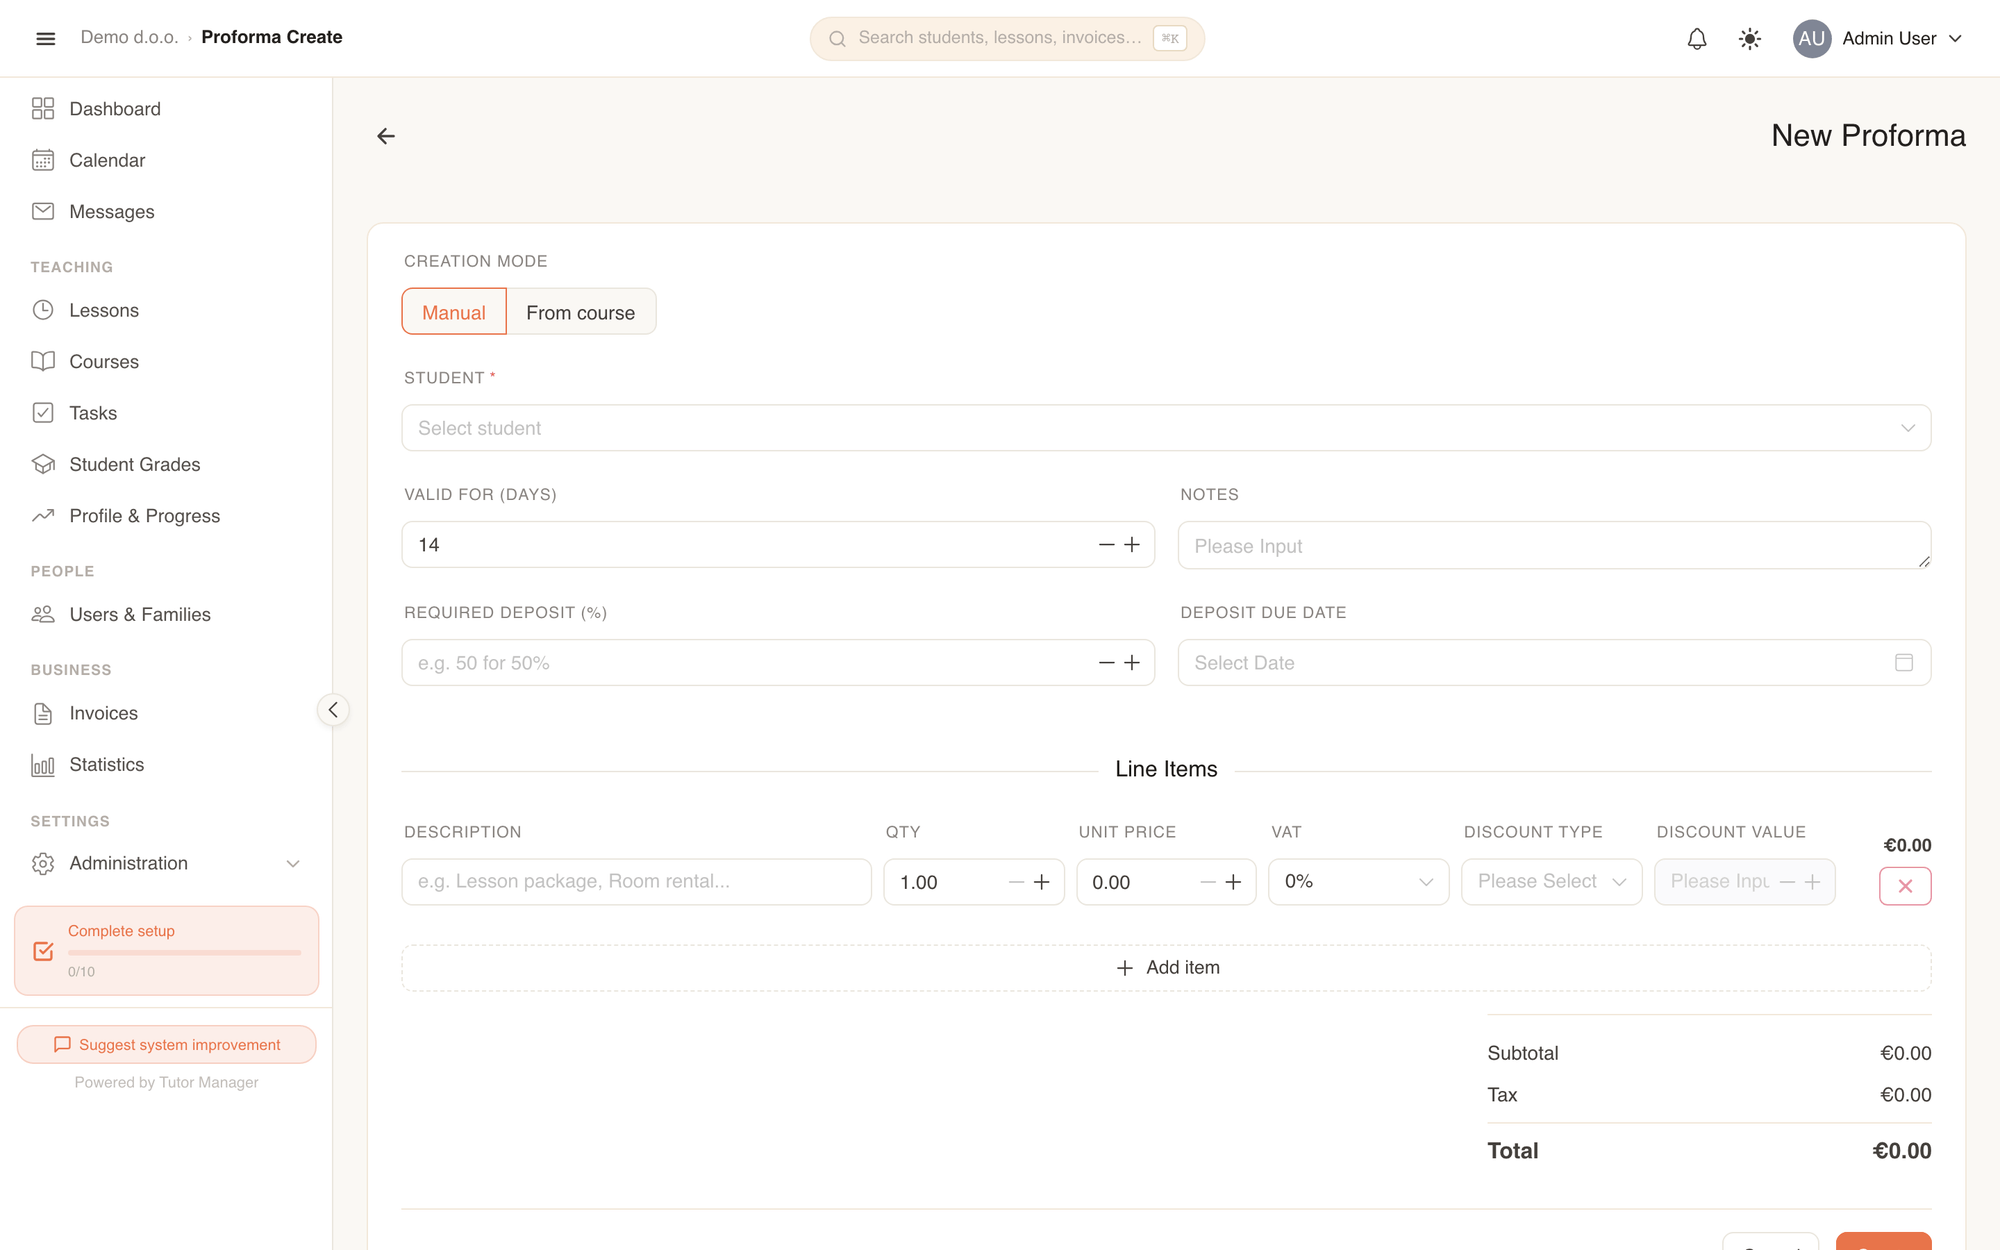This screenshot has height=1250, width=2000.
Task: Click Demo d.o.o. breadcrumb link
Action: click(129, 37)
